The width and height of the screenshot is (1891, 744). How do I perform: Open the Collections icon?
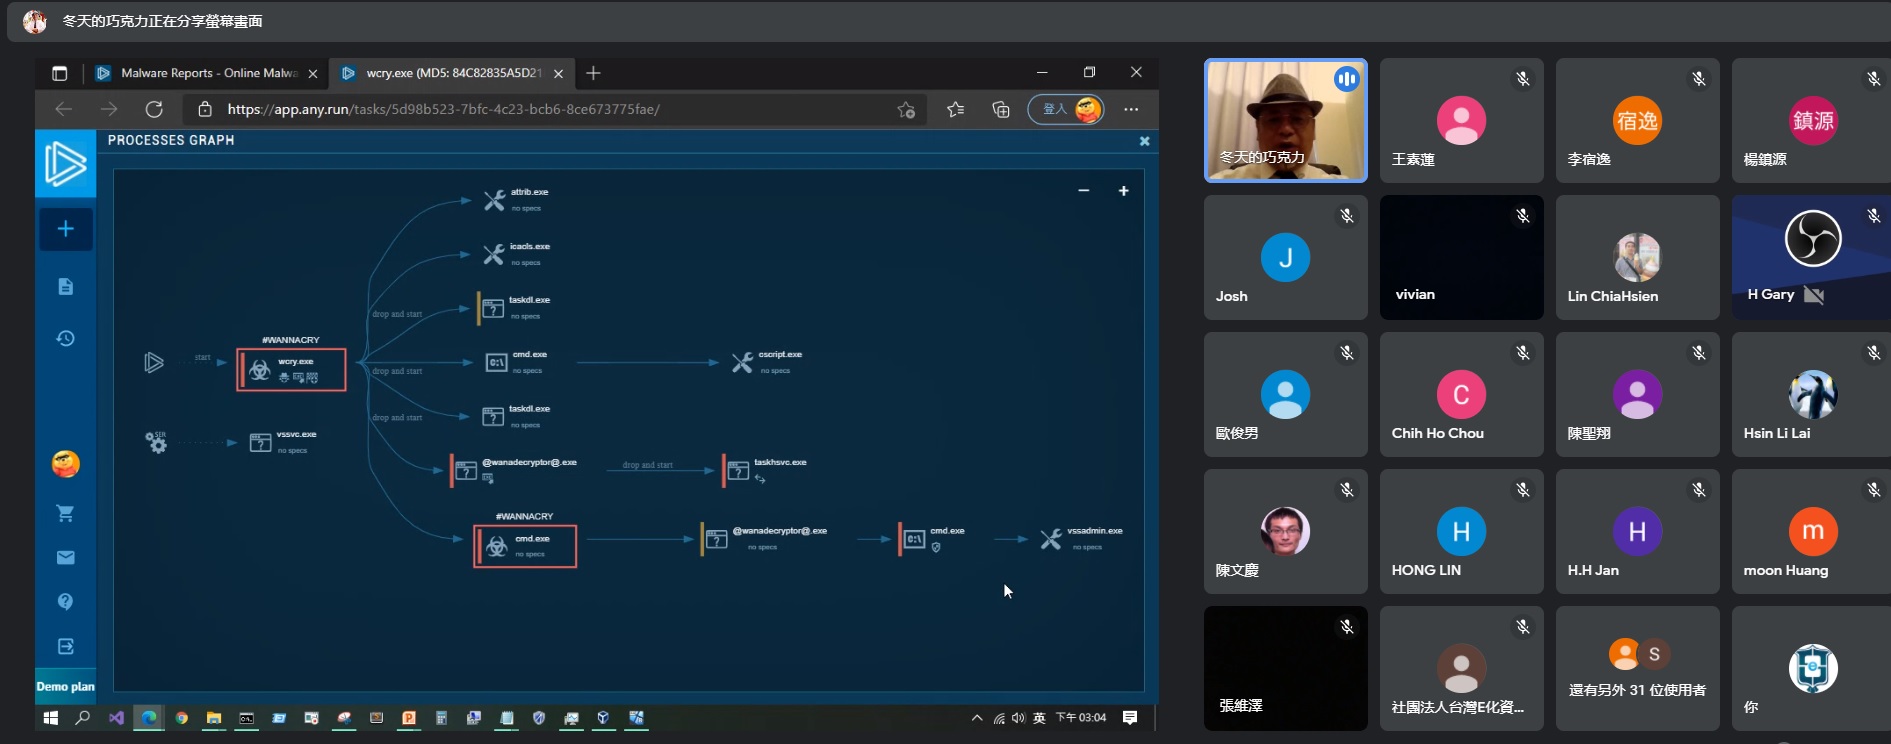[1001, 109]
